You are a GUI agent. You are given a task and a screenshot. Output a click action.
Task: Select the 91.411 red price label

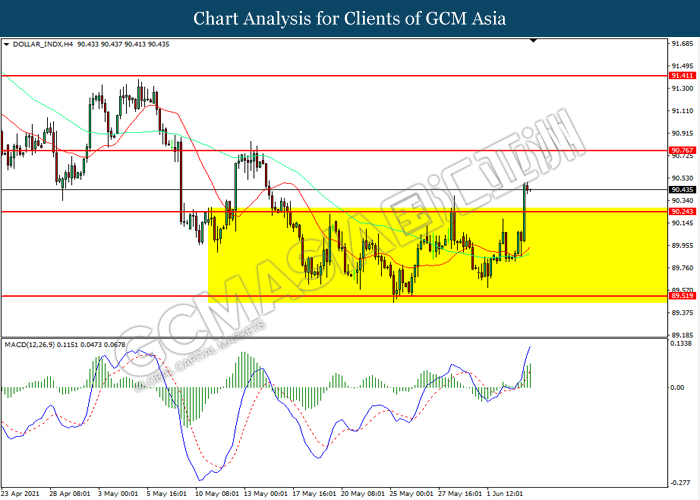click(682, 76)
